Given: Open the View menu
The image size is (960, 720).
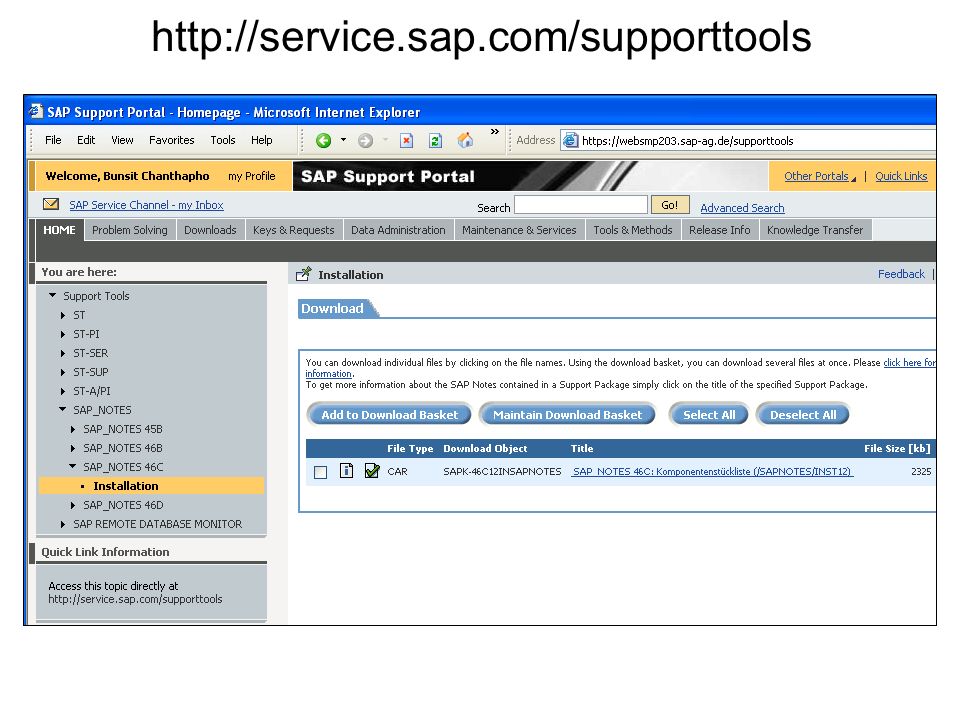Looking at the screenshot, I should pos(122,140).
